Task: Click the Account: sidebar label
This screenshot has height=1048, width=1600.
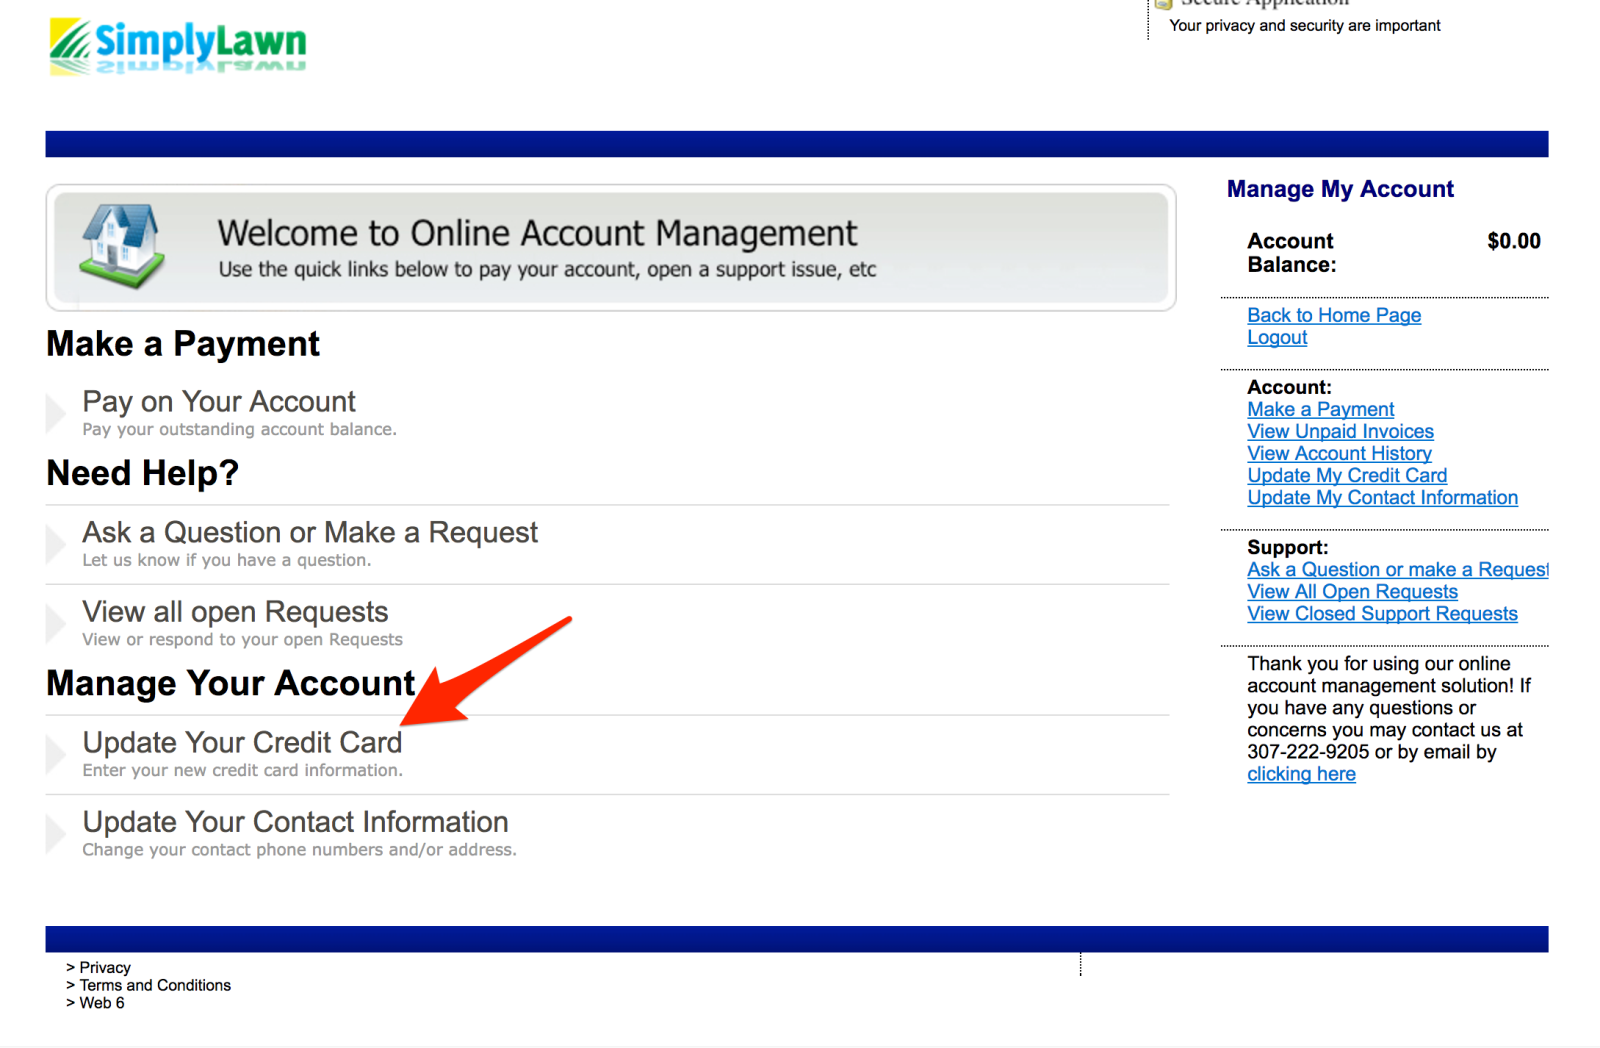Action: coord(1289,387)
